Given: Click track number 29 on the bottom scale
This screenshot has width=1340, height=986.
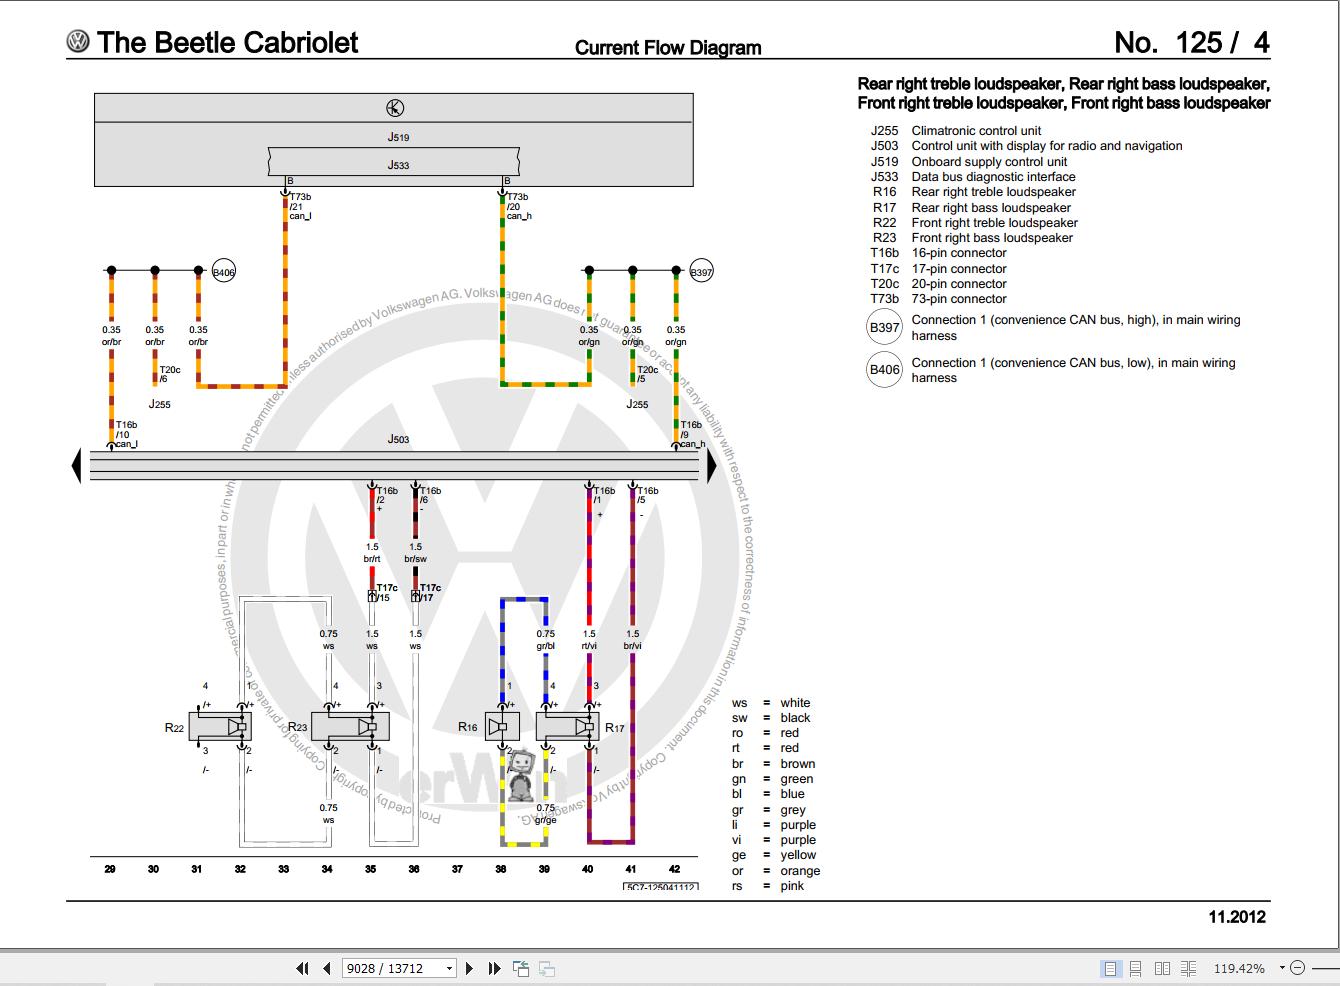Looking at the screenshot, I should (x=110, y=869).
